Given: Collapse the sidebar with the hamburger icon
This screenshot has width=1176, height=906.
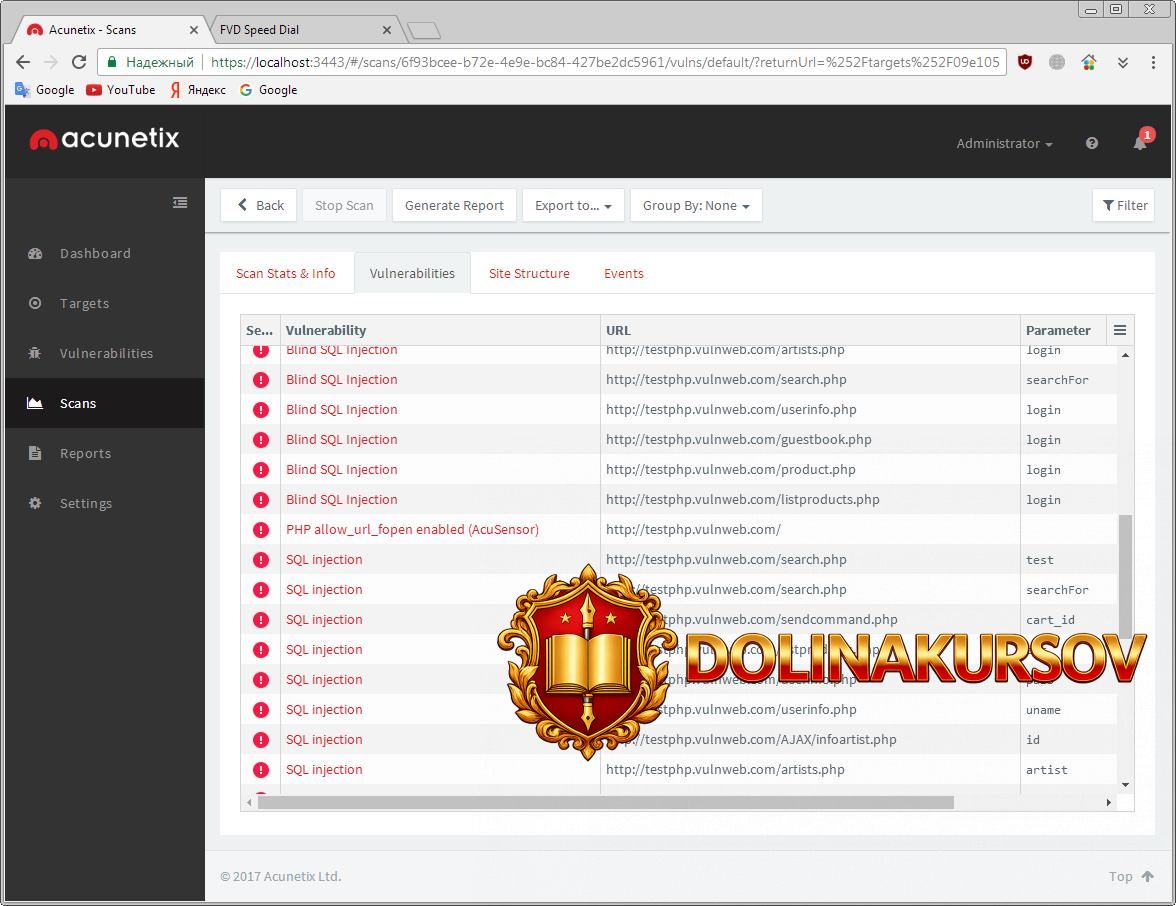Looking at the screenshot, I should pos(180,202).
